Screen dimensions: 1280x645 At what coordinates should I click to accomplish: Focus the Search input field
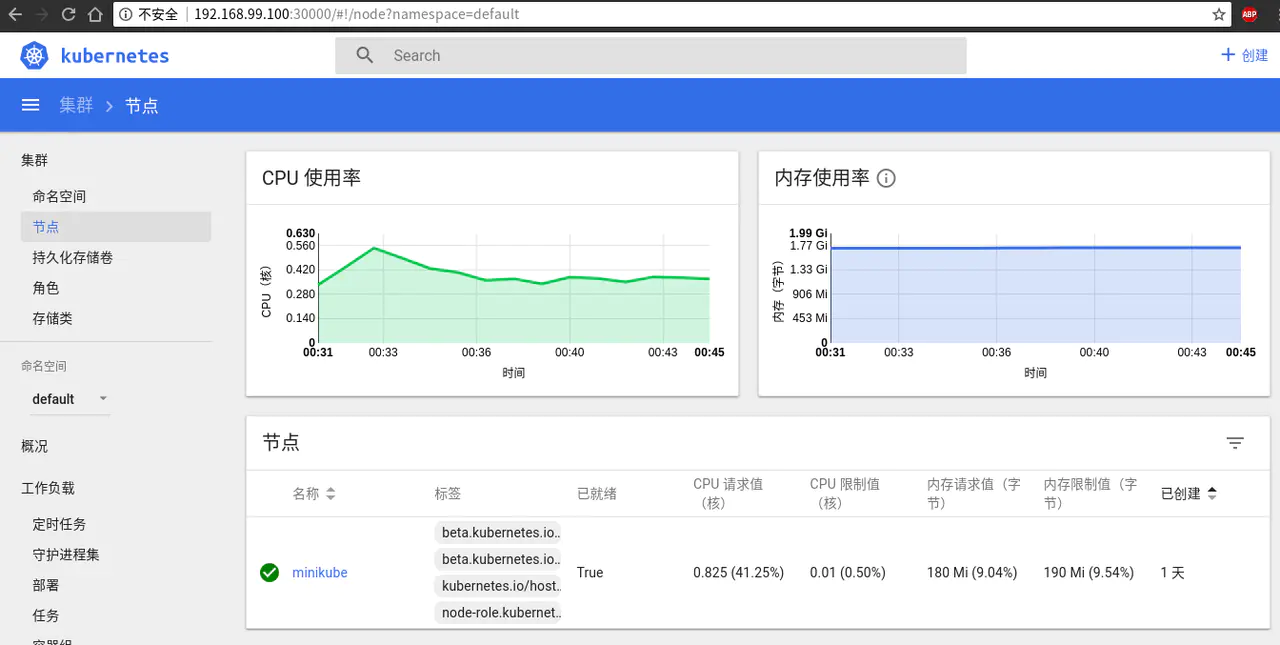coord(650,56)
